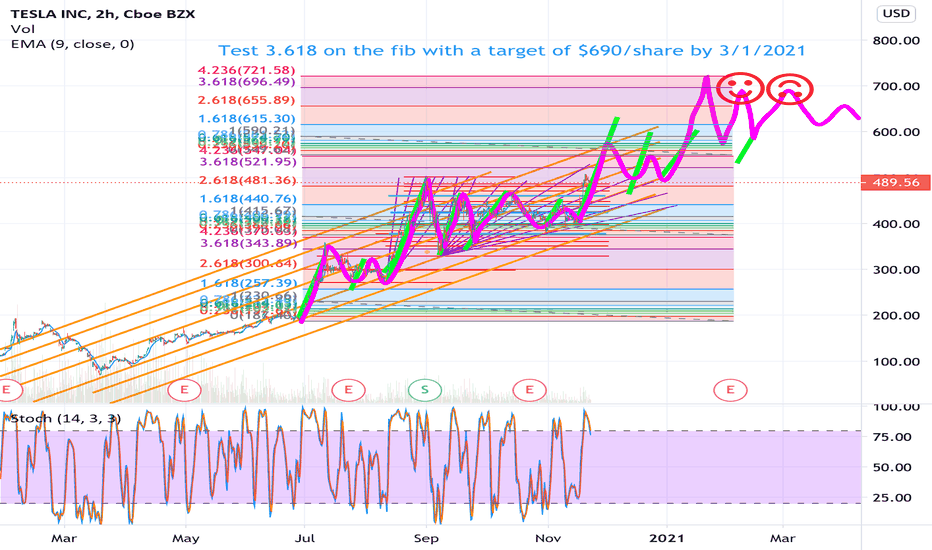
Task: Click the green S stock split marker
Action: 424,390
